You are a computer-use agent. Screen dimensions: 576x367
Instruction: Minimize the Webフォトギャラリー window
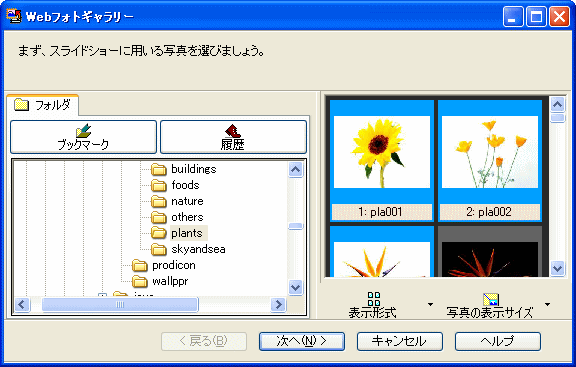(x=513, y=17)
